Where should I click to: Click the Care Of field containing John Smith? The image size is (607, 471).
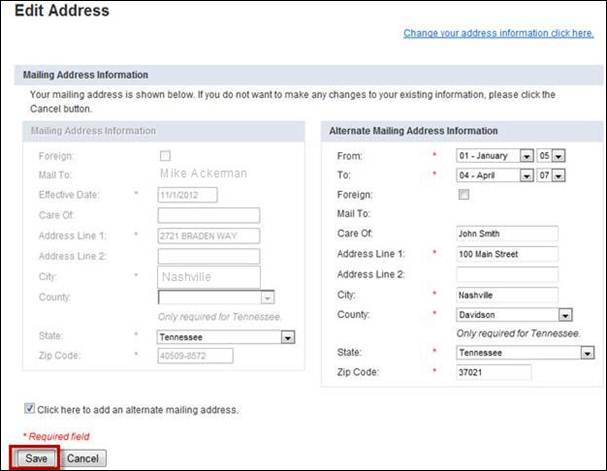point(507,234)
